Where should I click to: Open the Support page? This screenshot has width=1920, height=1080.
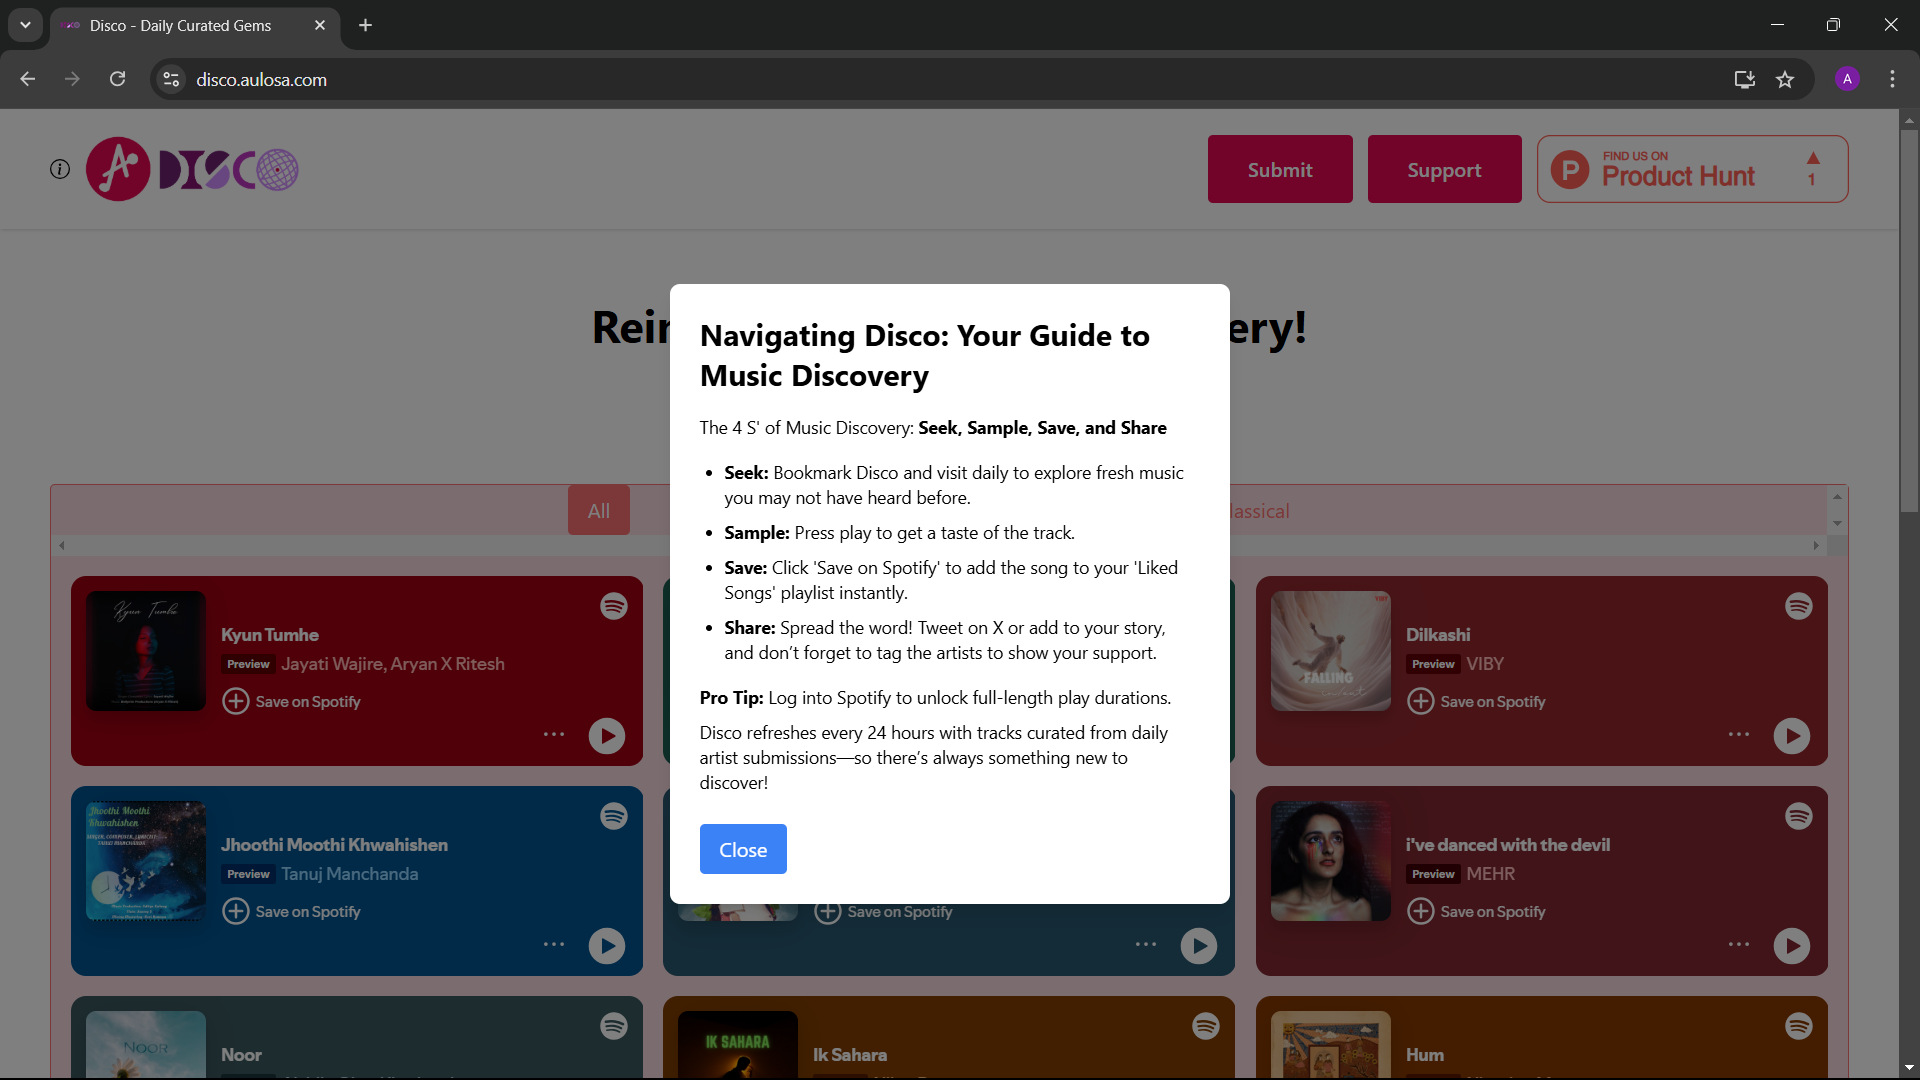point(1444,169)
